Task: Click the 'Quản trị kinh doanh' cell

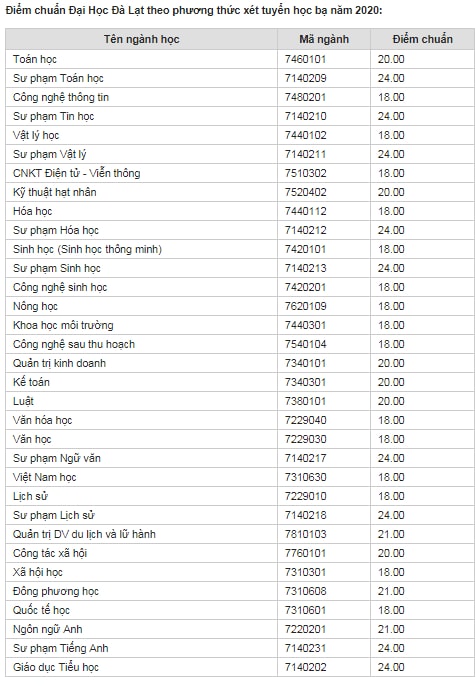Action: pyautogui.click(x=141, y=363)
